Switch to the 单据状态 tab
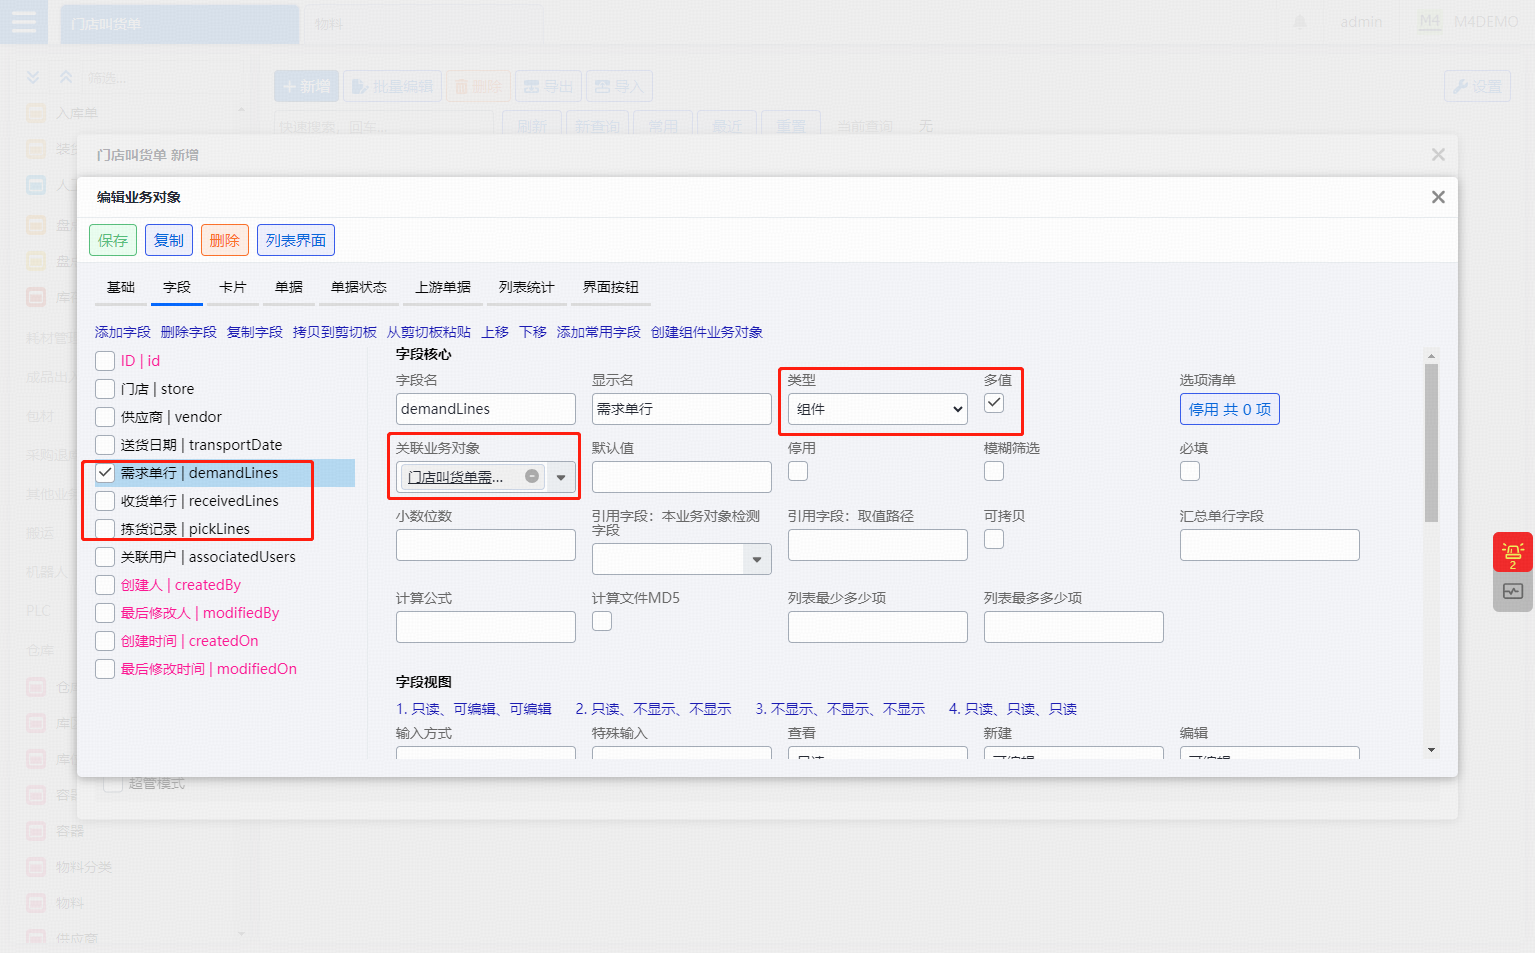 pos(359,287)
